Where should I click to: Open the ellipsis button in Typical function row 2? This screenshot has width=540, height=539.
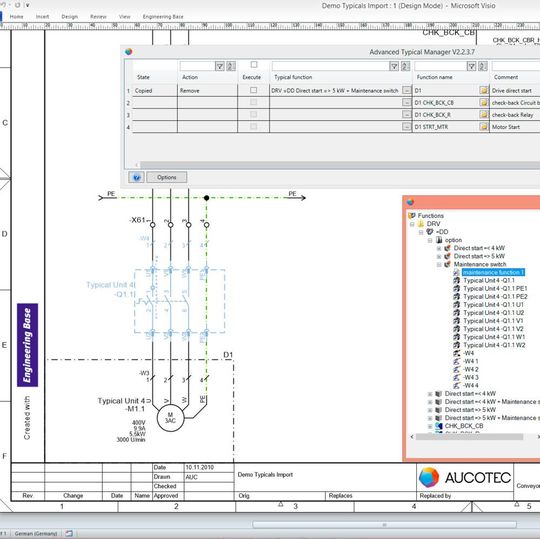pos(406,102)
